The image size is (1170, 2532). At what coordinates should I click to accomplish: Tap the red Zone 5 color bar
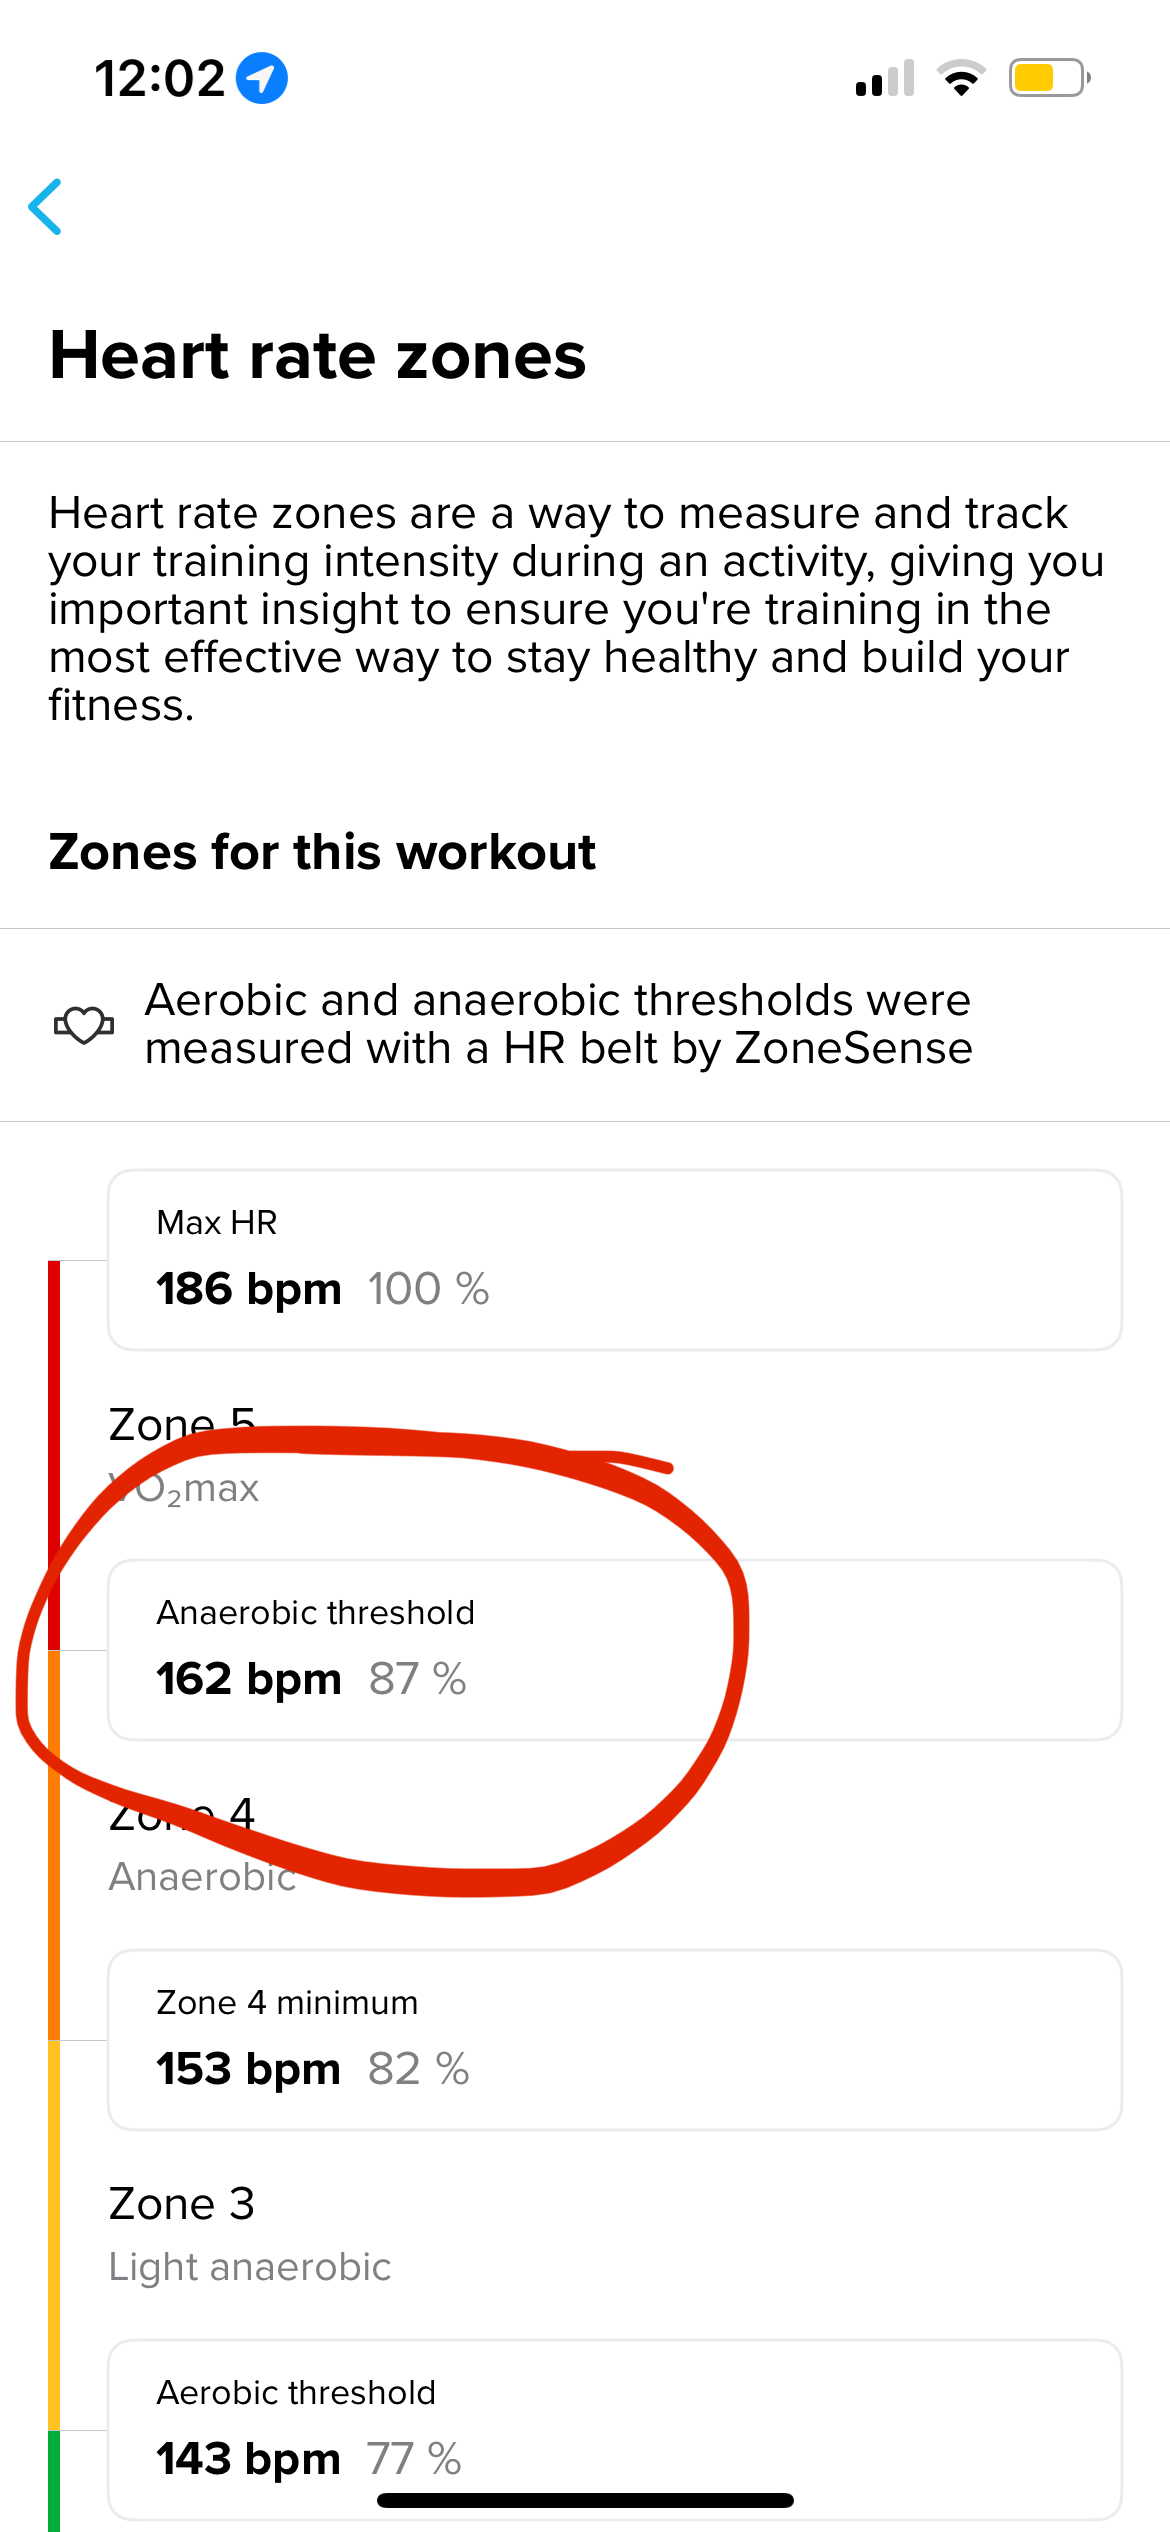click(x=54, y=1455)
